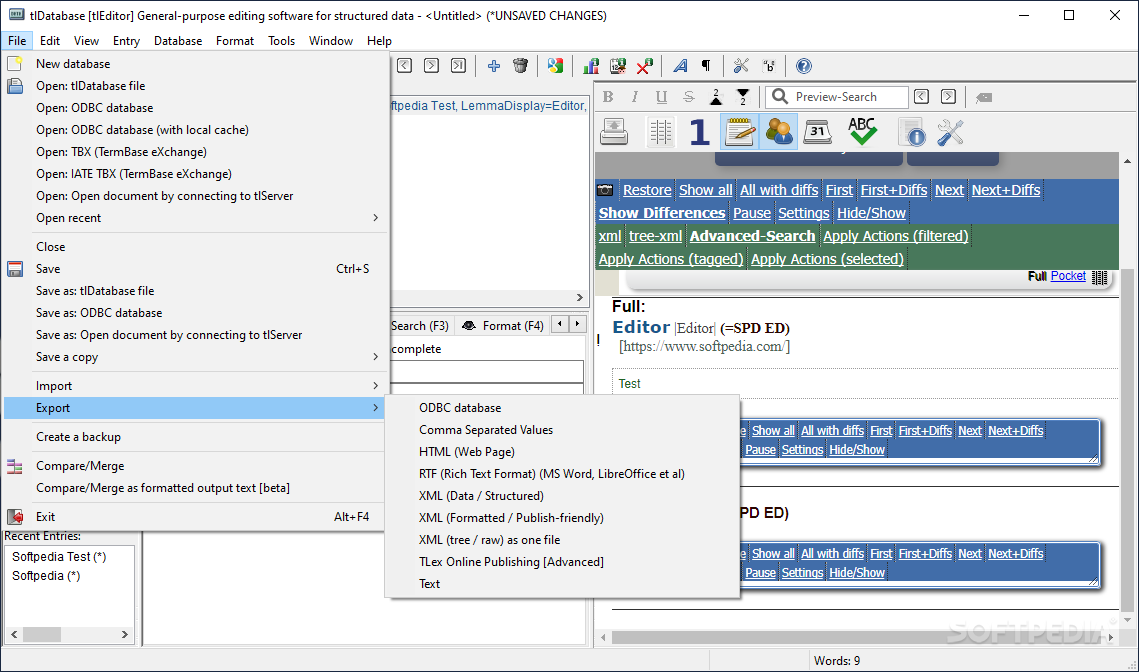Screen dimensions: 1139x672
Task: Expand the Import submenu
Action: [x=195, y=386]
